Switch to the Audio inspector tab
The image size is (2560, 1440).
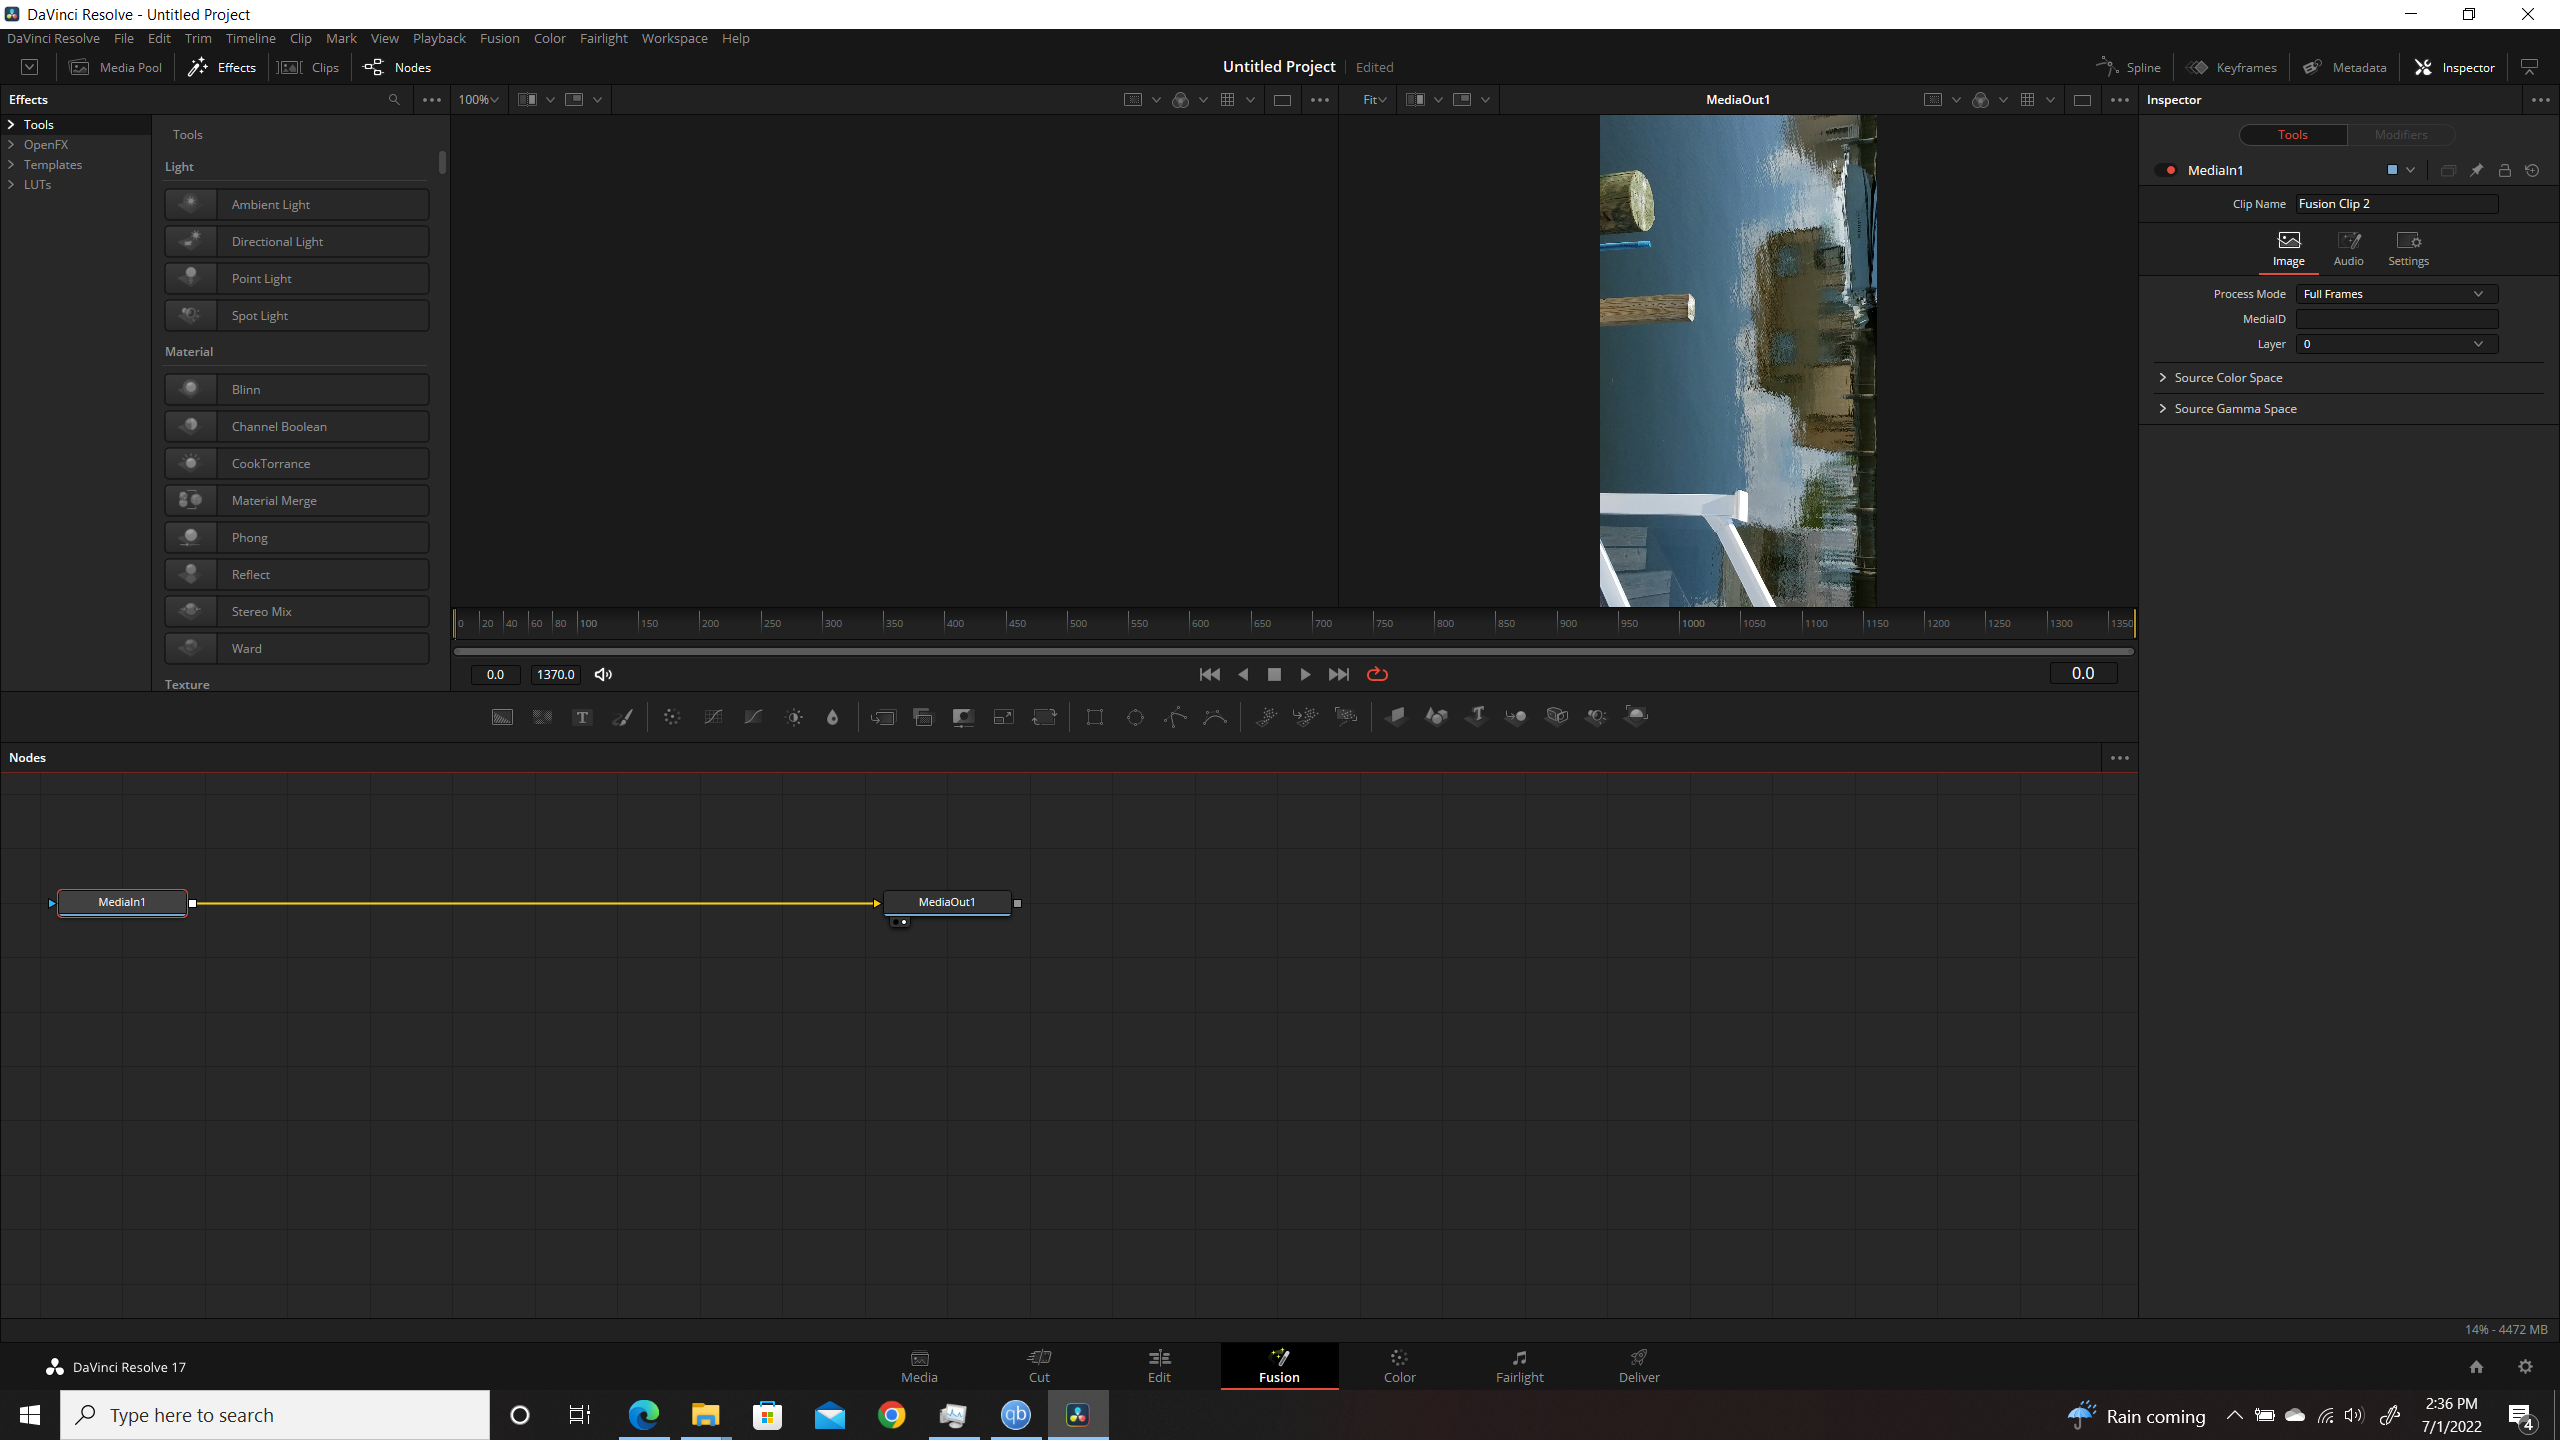2348,249
